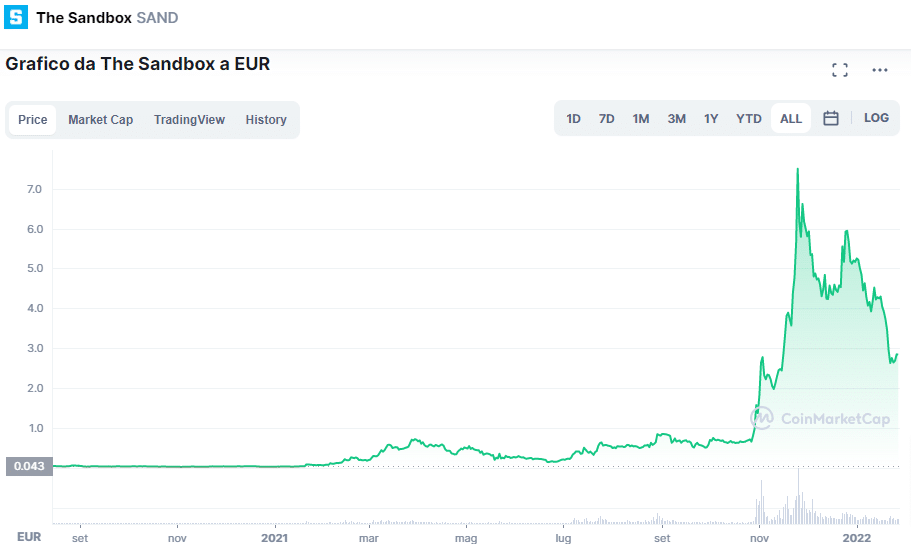Screen dimensions: 911x544
Task: Click the 2021 x-axis label
Action: point(274,538)
